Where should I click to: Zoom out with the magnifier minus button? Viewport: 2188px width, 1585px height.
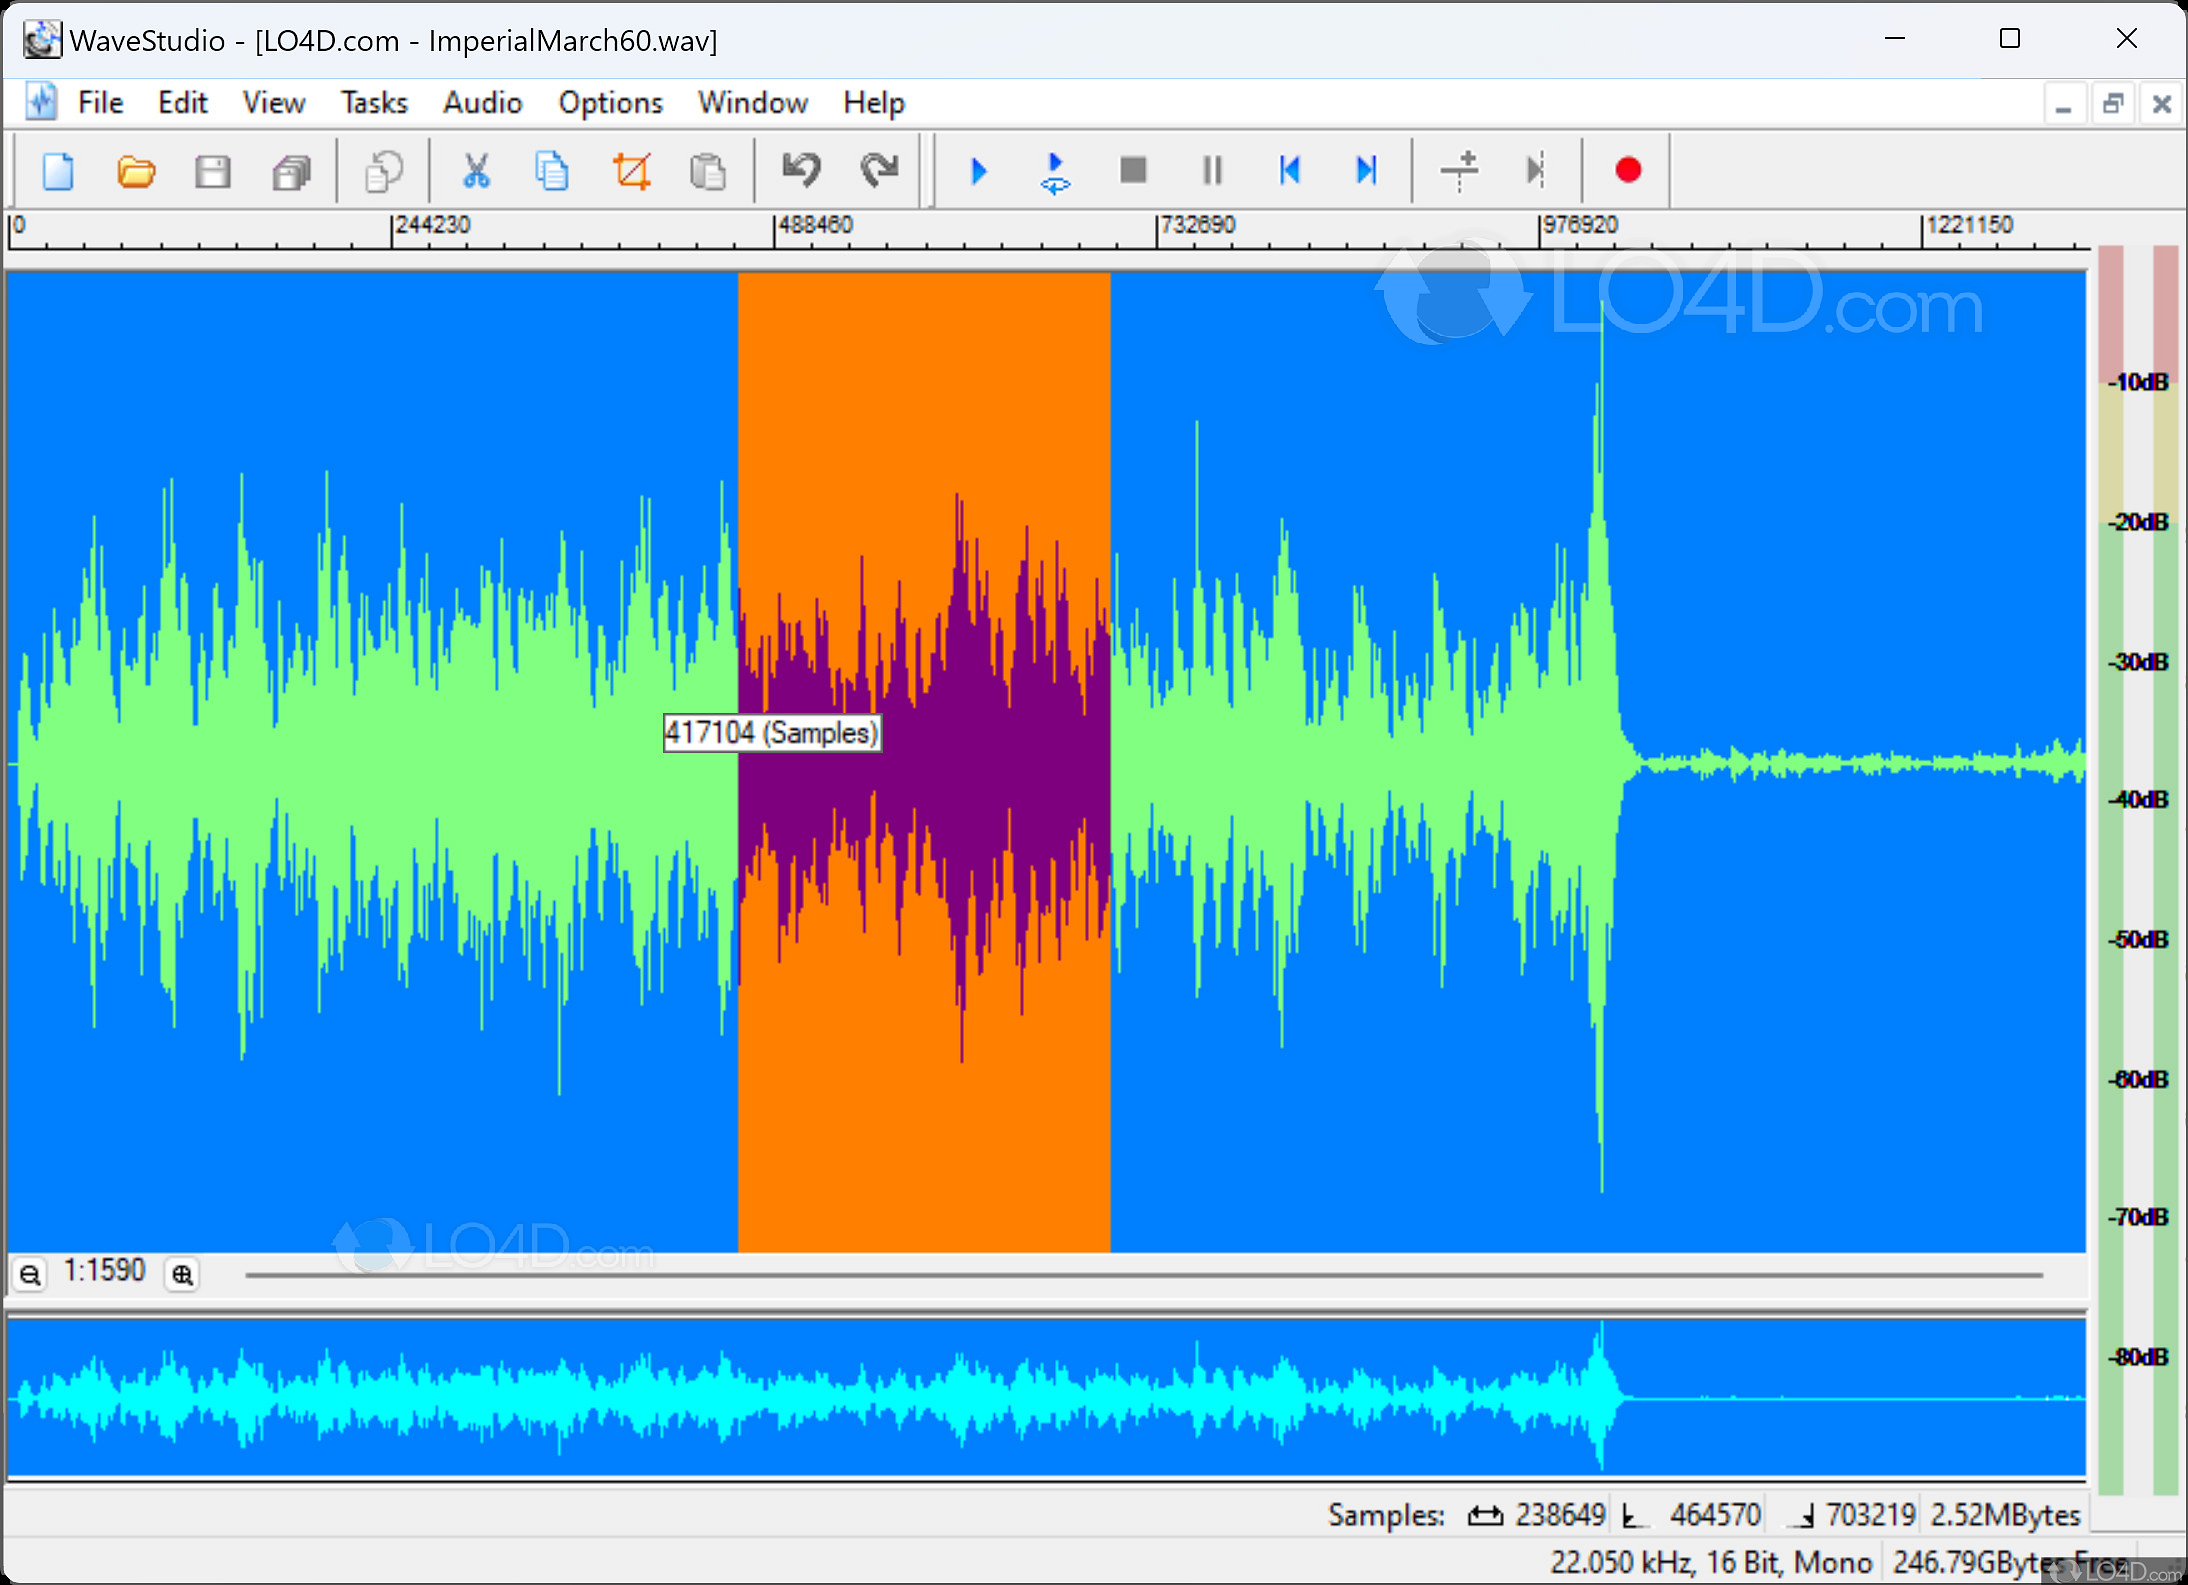click(x=31, y=1275)
